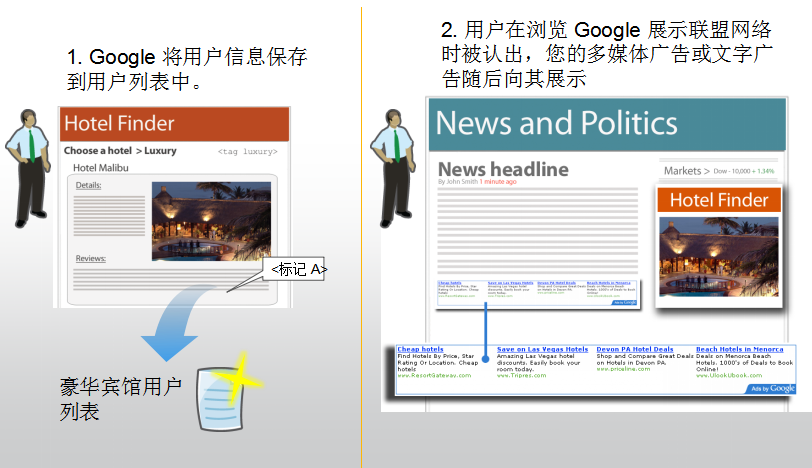Click the www.Tripres.com URL

click(x=521, y=376)
